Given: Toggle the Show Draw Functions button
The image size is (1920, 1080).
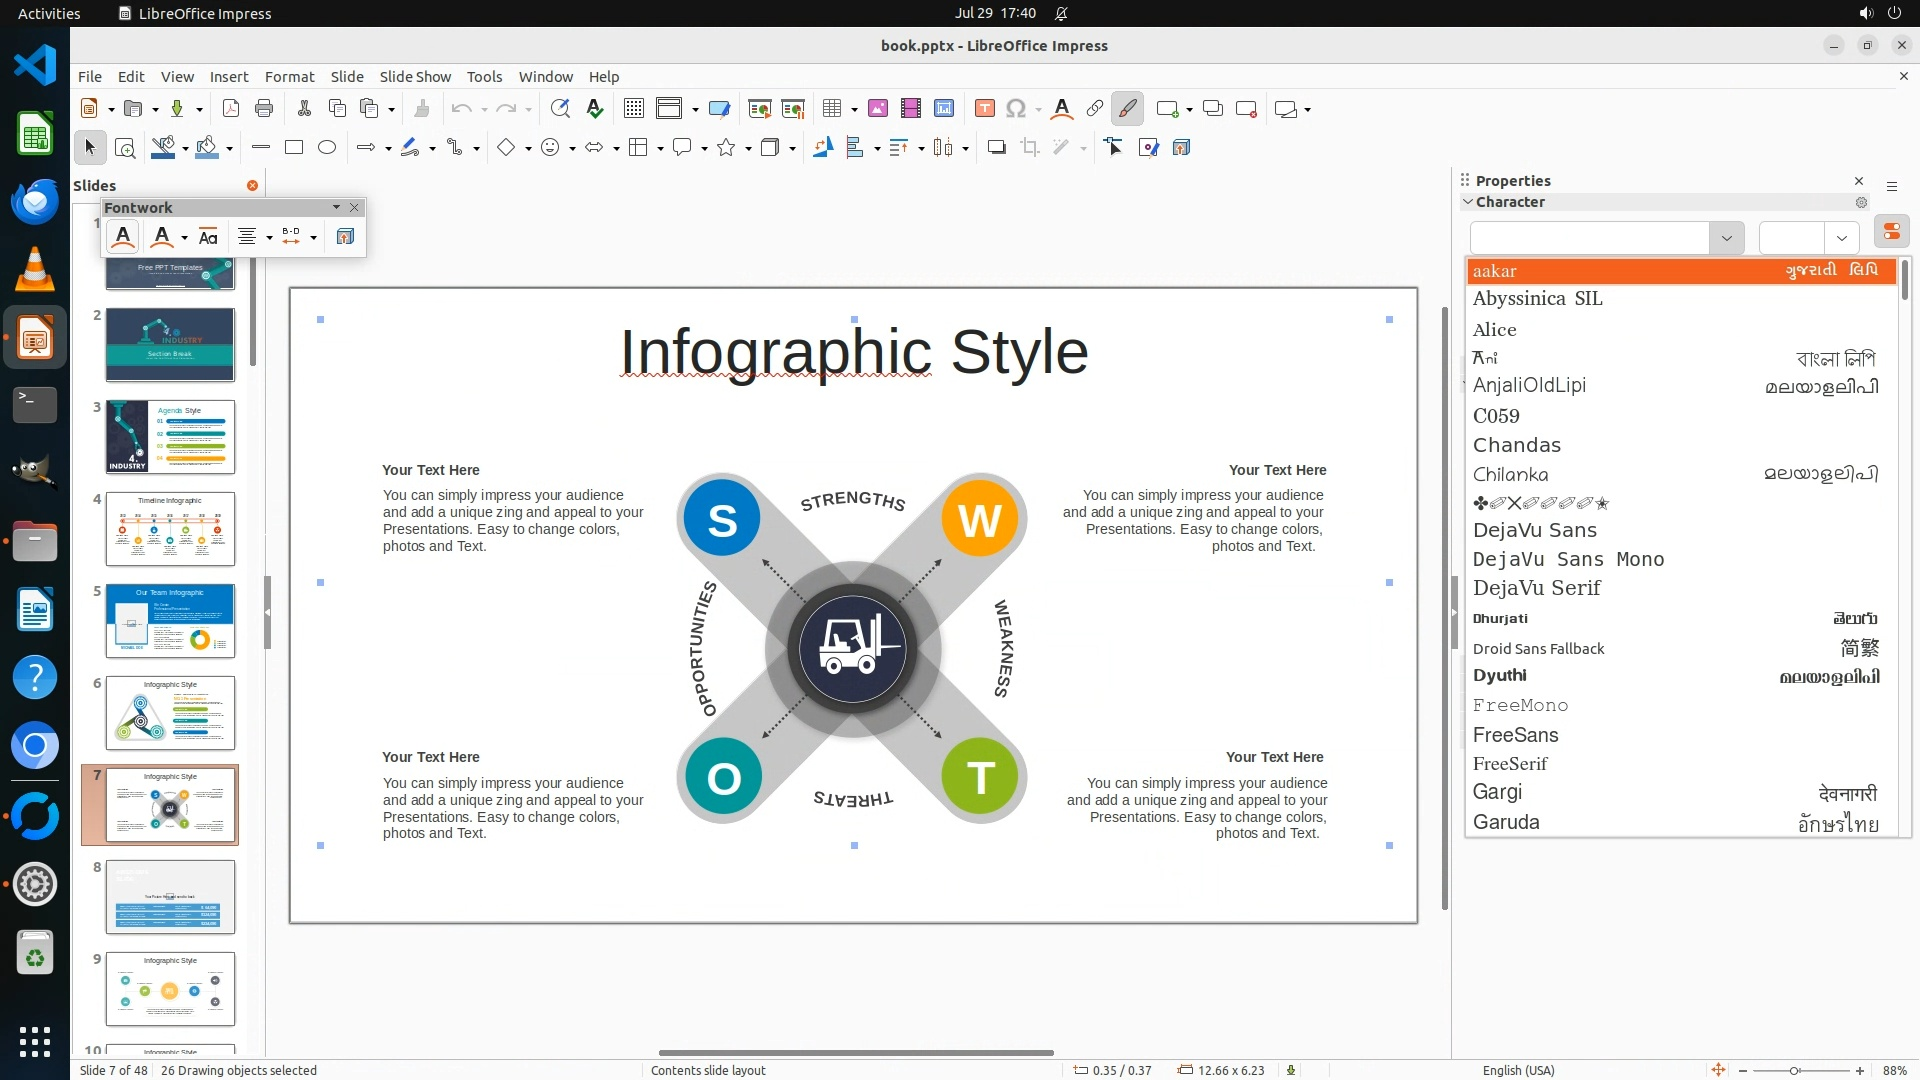Looking at the screenshot, I should 1127,109.
